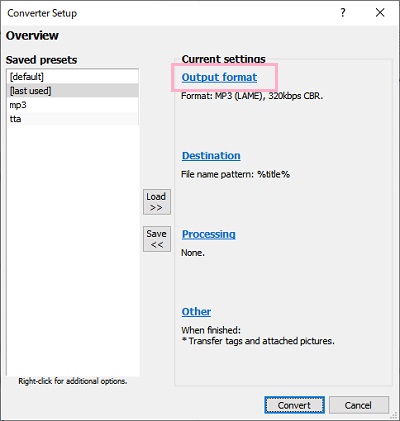The width and height of the screenshot is (400, 421).
Task: Click the 'When finished:' text
Action: (211, 330)
